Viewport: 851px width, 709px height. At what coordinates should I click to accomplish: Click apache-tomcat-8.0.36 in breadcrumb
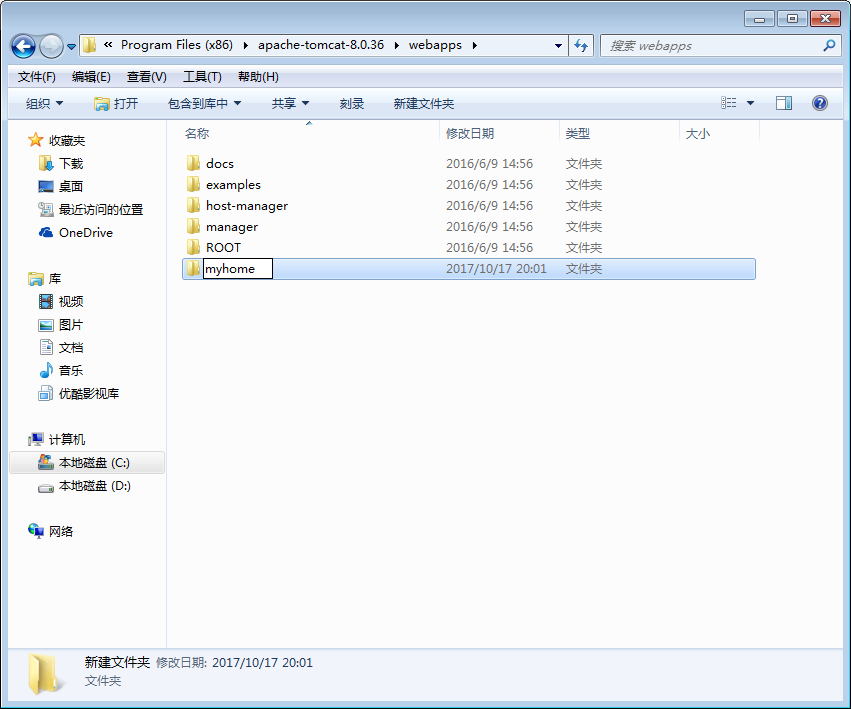tap(321, 45)
